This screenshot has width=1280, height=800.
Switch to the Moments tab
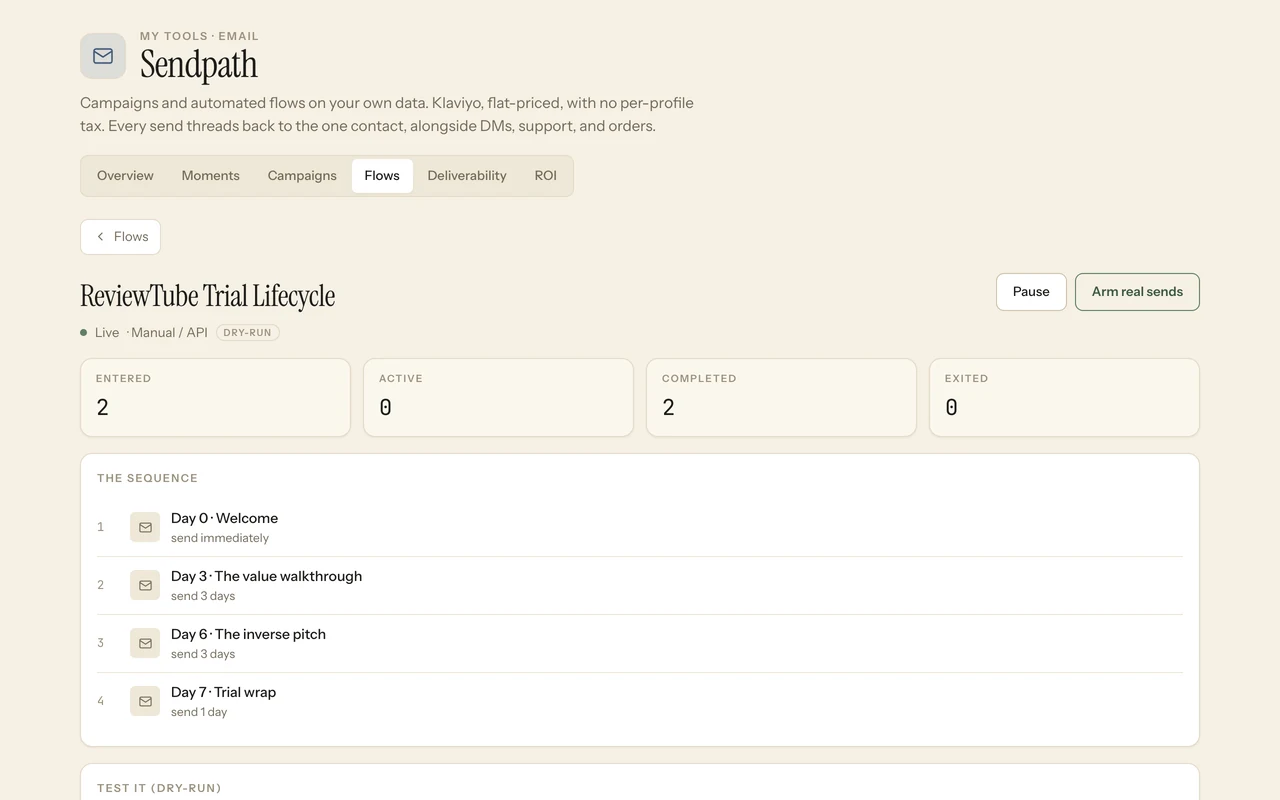click(210, 176)
